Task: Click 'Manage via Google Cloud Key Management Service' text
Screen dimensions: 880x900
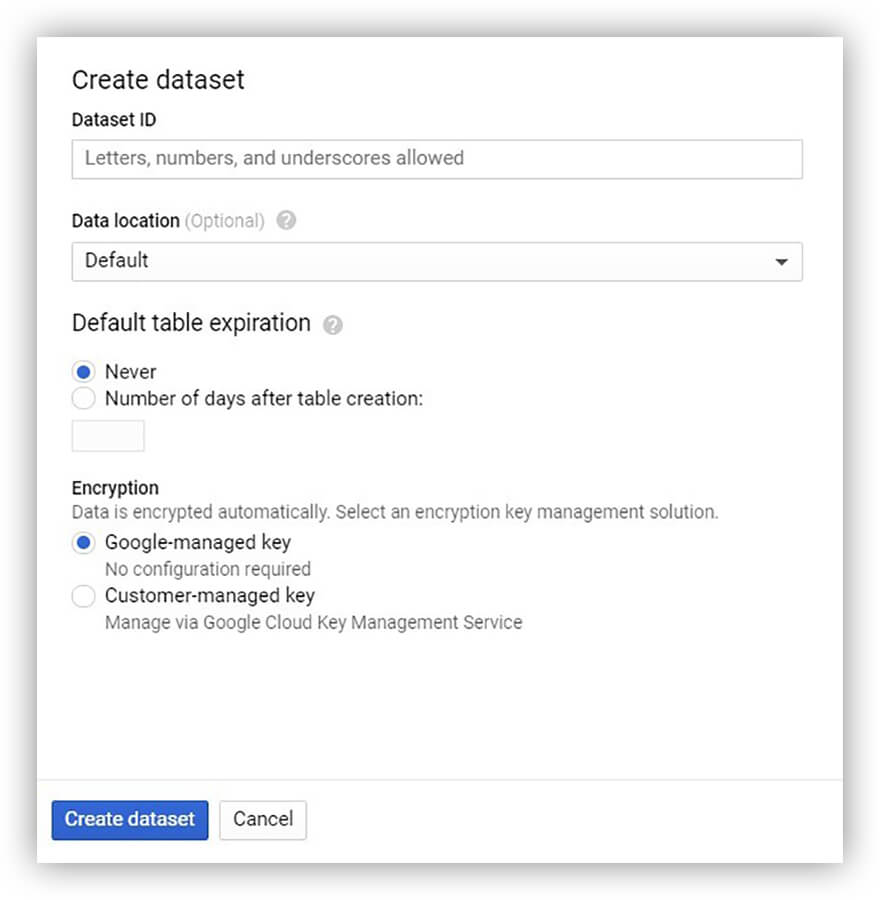Action: click(313, 622)
